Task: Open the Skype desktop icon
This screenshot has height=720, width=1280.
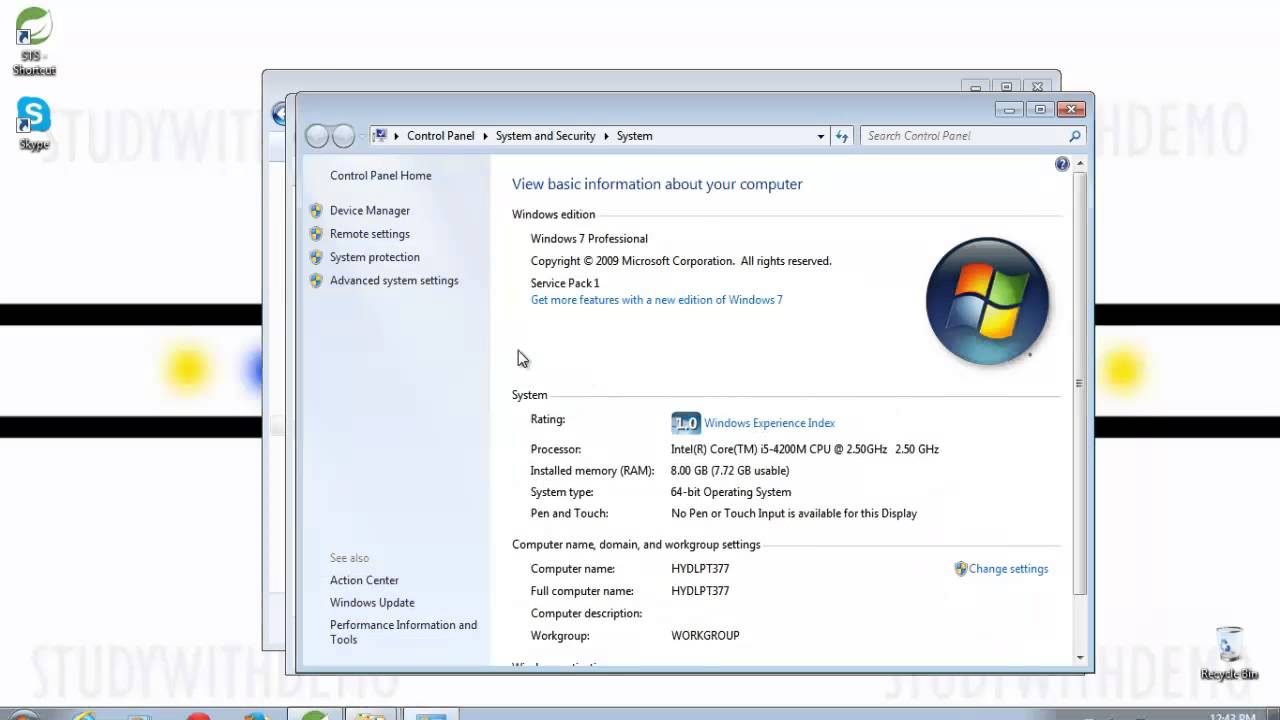Action: pyautogui.click(x=34, y=123)
